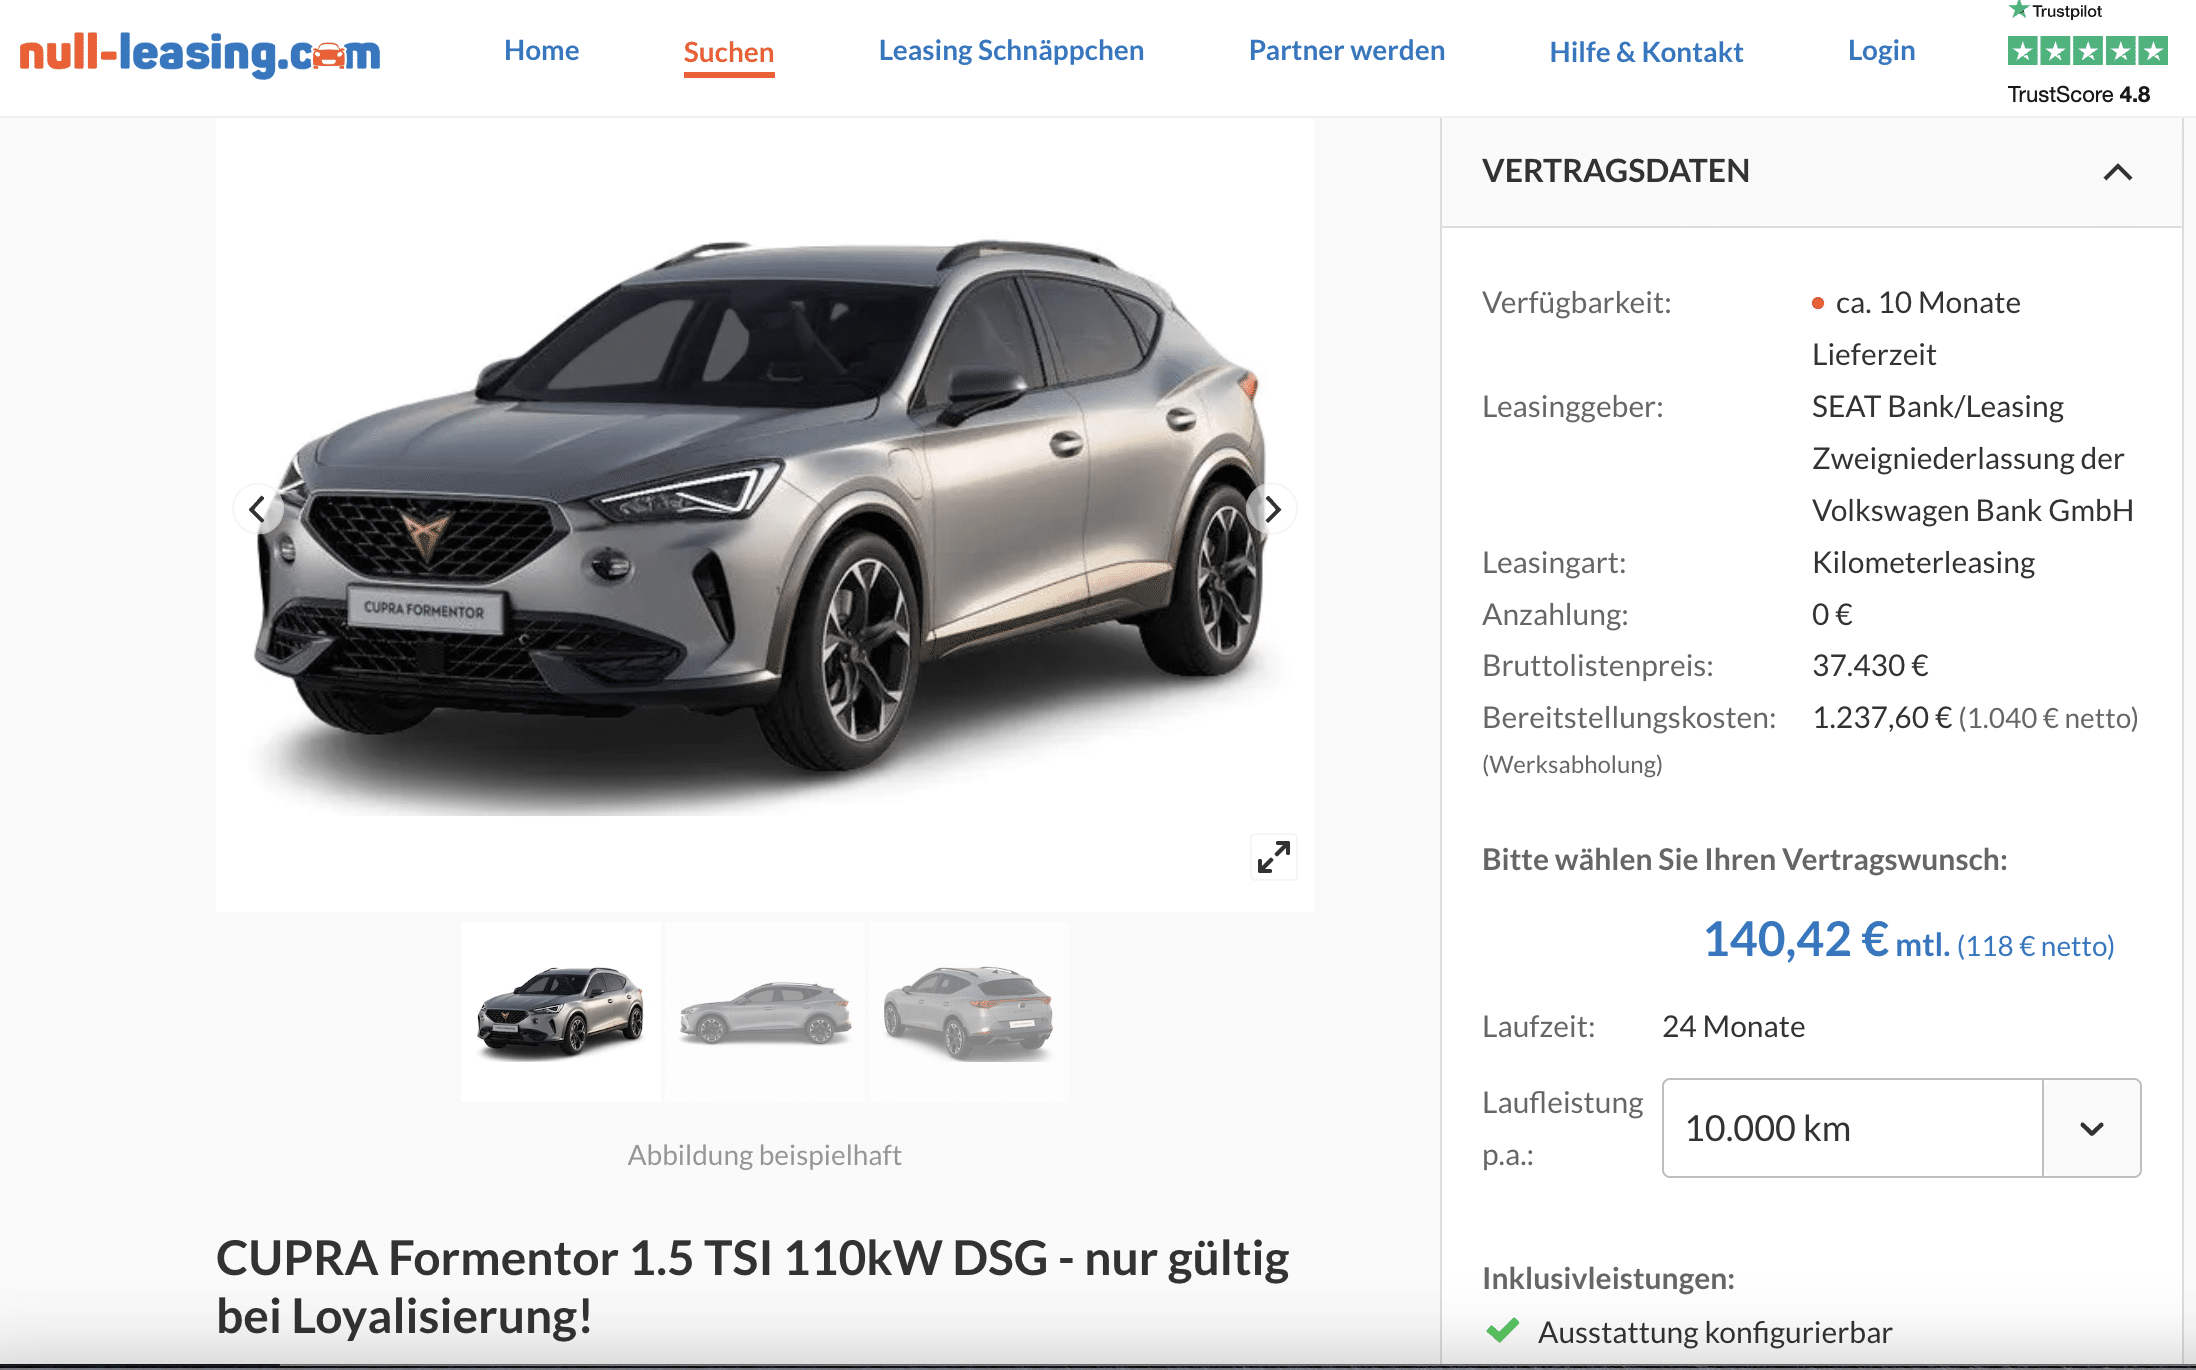Open Leasing Schnäppchen page
The image size is (2196, 1370).
click(x=1011, y=51)
